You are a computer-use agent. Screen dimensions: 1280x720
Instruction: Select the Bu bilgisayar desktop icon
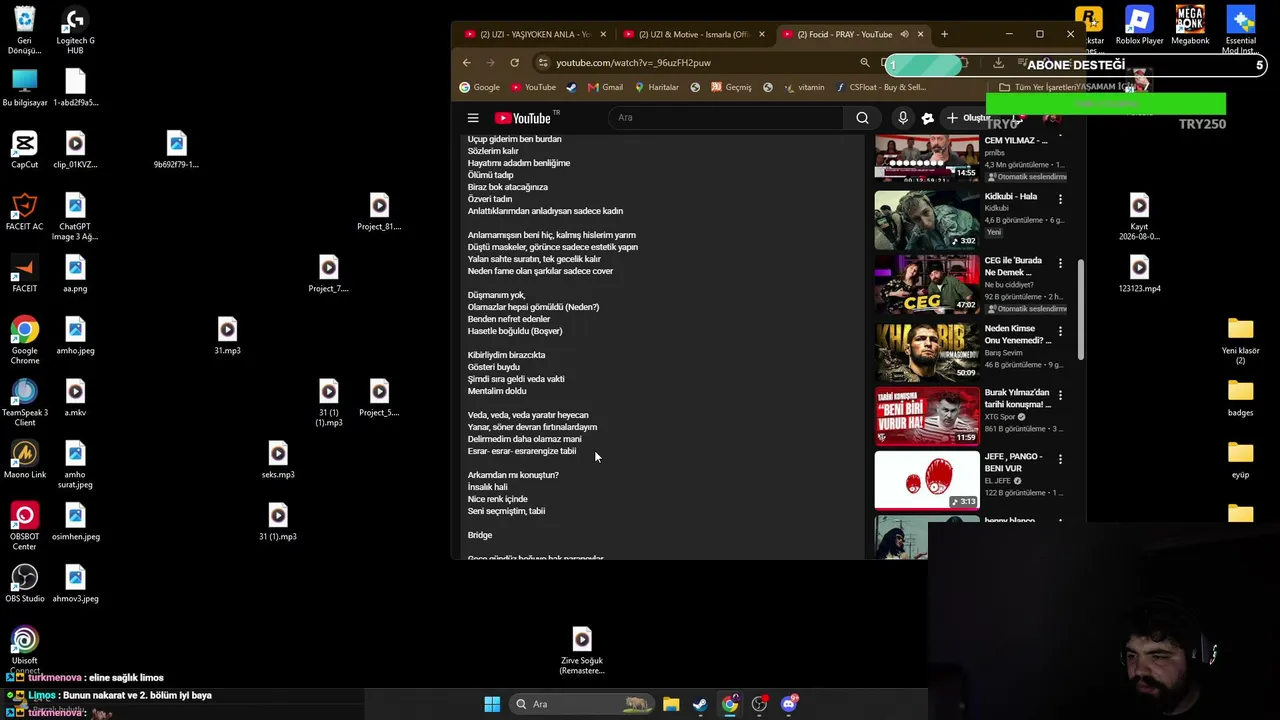[24, 88]
